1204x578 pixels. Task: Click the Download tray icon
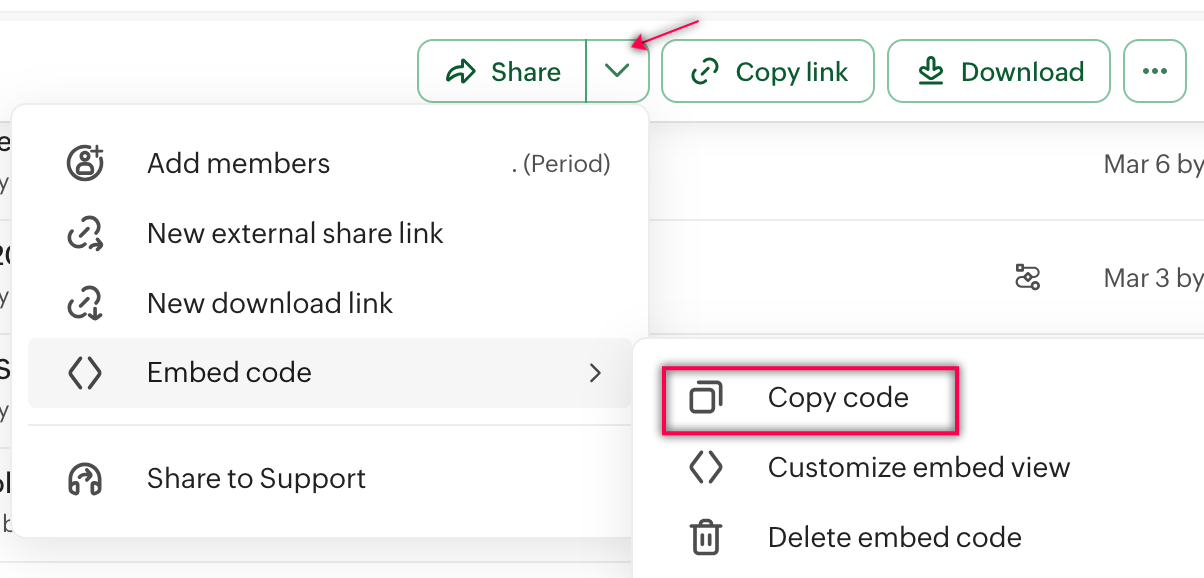pyautogui.click(x=931, y=72)
